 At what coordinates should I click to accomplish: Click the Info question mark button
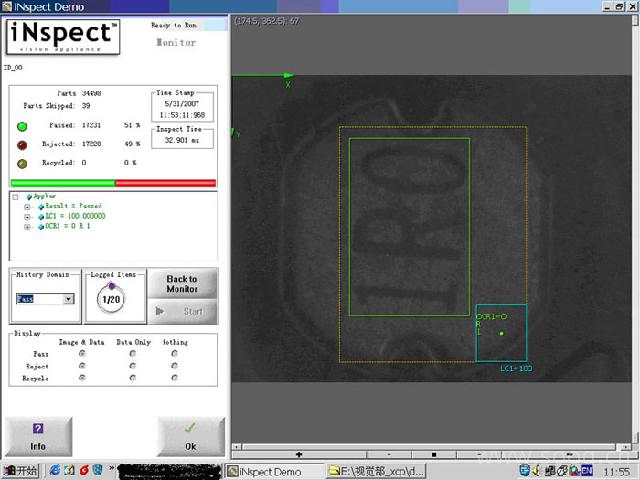(x=38, y=435)
